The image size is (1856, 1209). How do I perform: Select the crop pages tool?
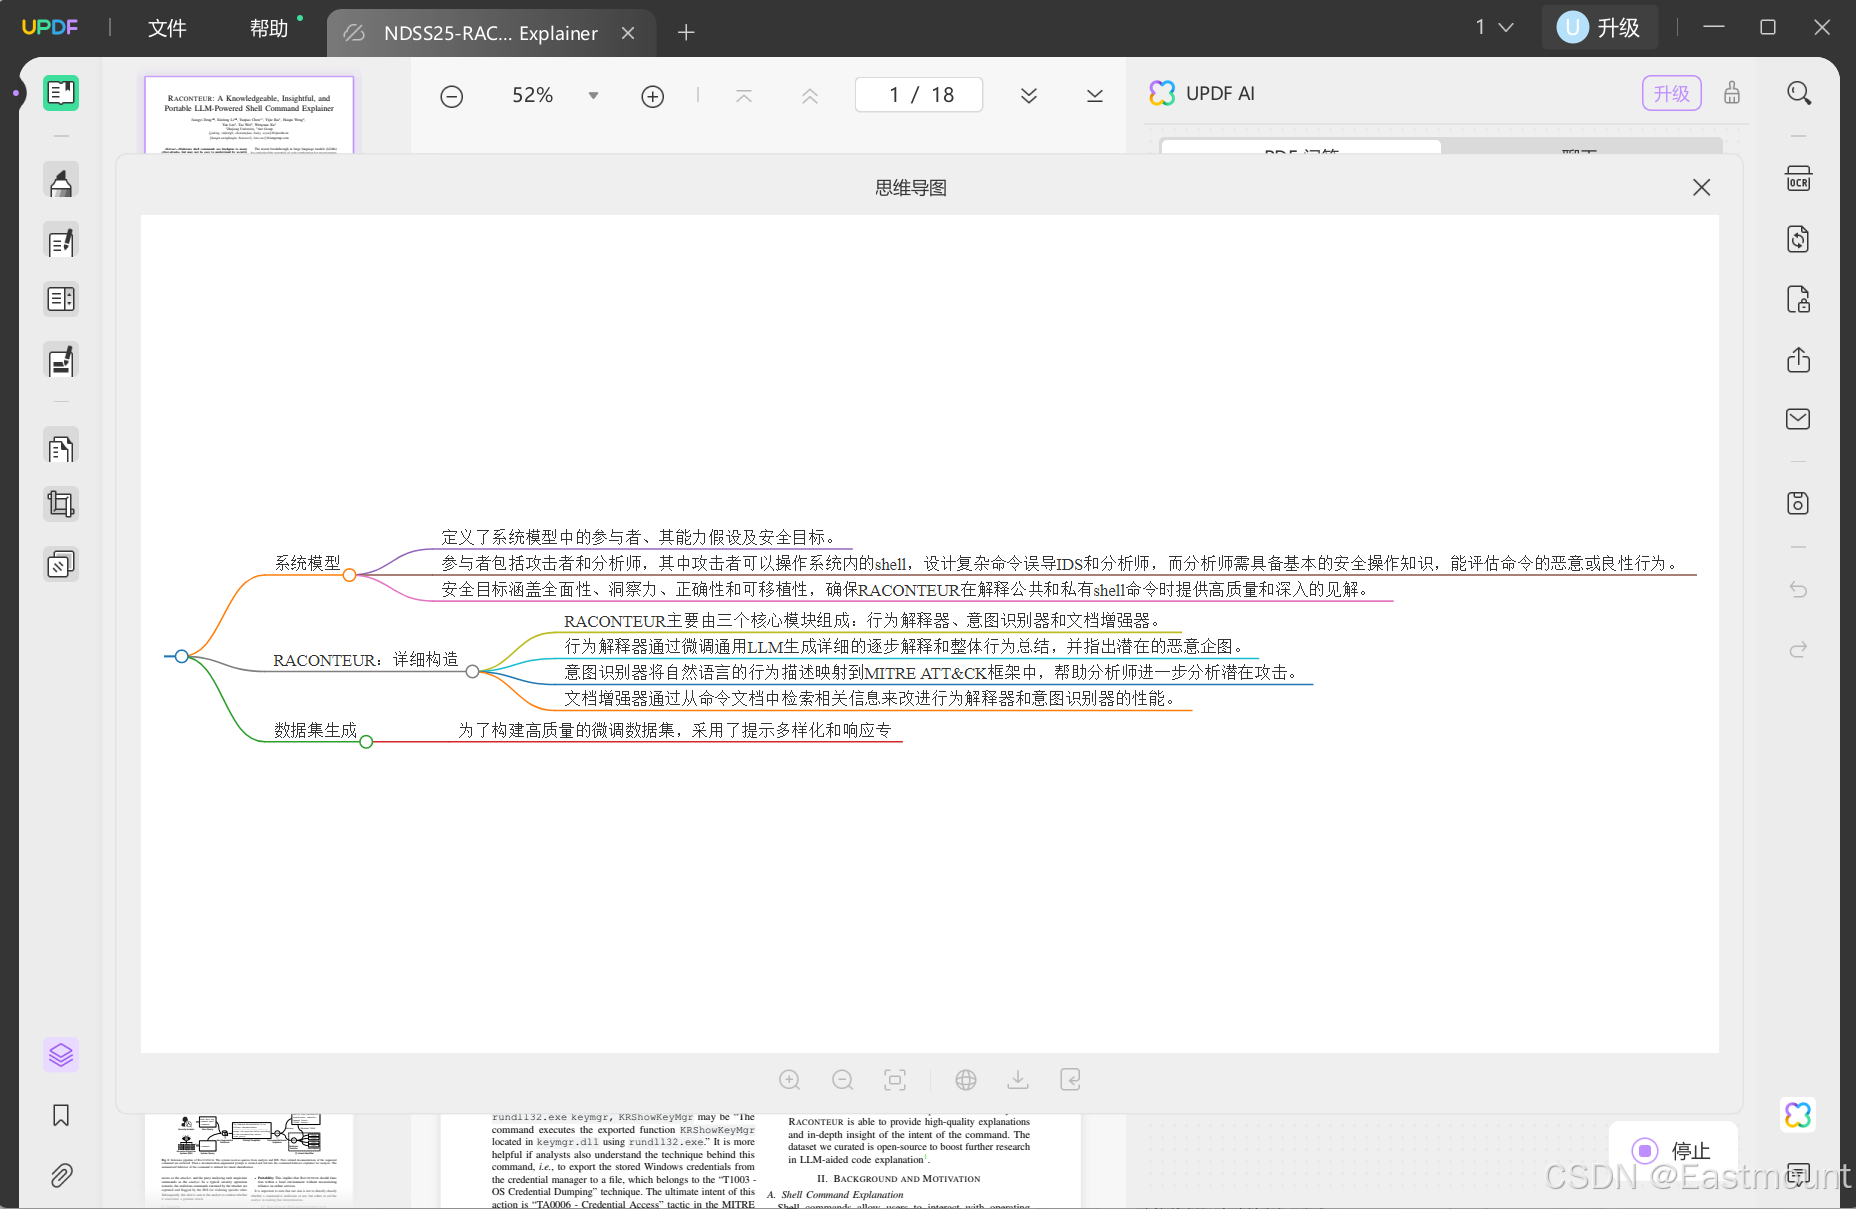pos(61,504)
